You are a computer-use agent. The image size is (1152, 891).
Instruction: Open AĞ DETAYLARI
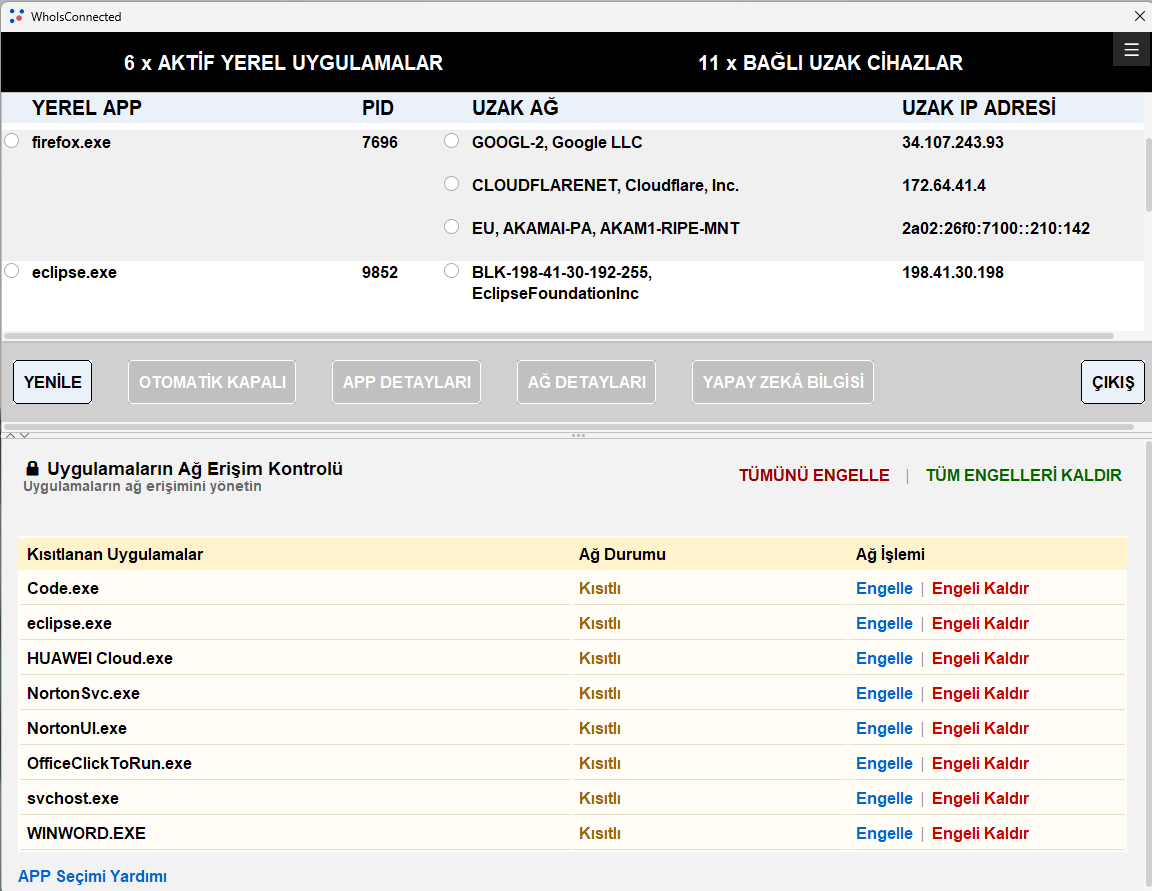tap(586, 382)
